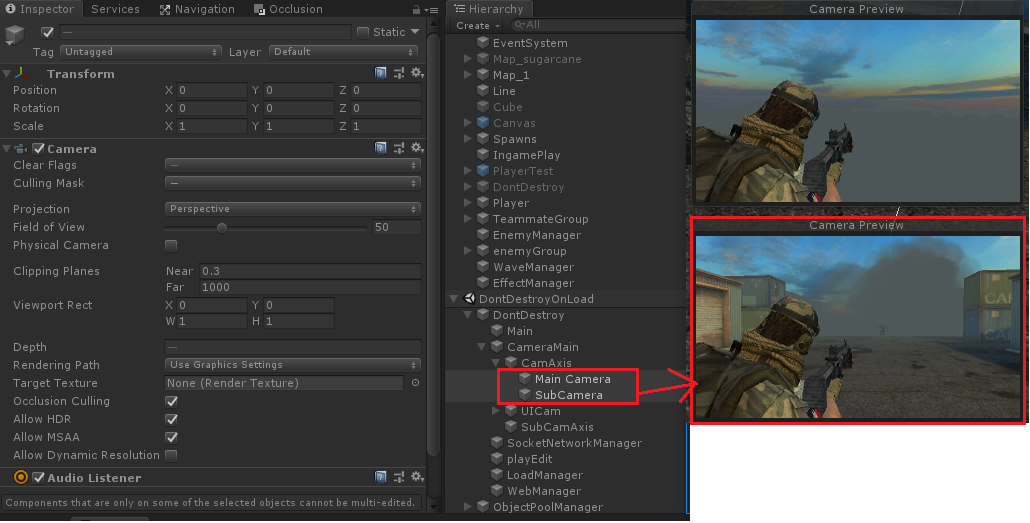Toggle the Allow MSAA checkbox
This screenshot has width=1030, height=523.
click(x=171, y=437)
